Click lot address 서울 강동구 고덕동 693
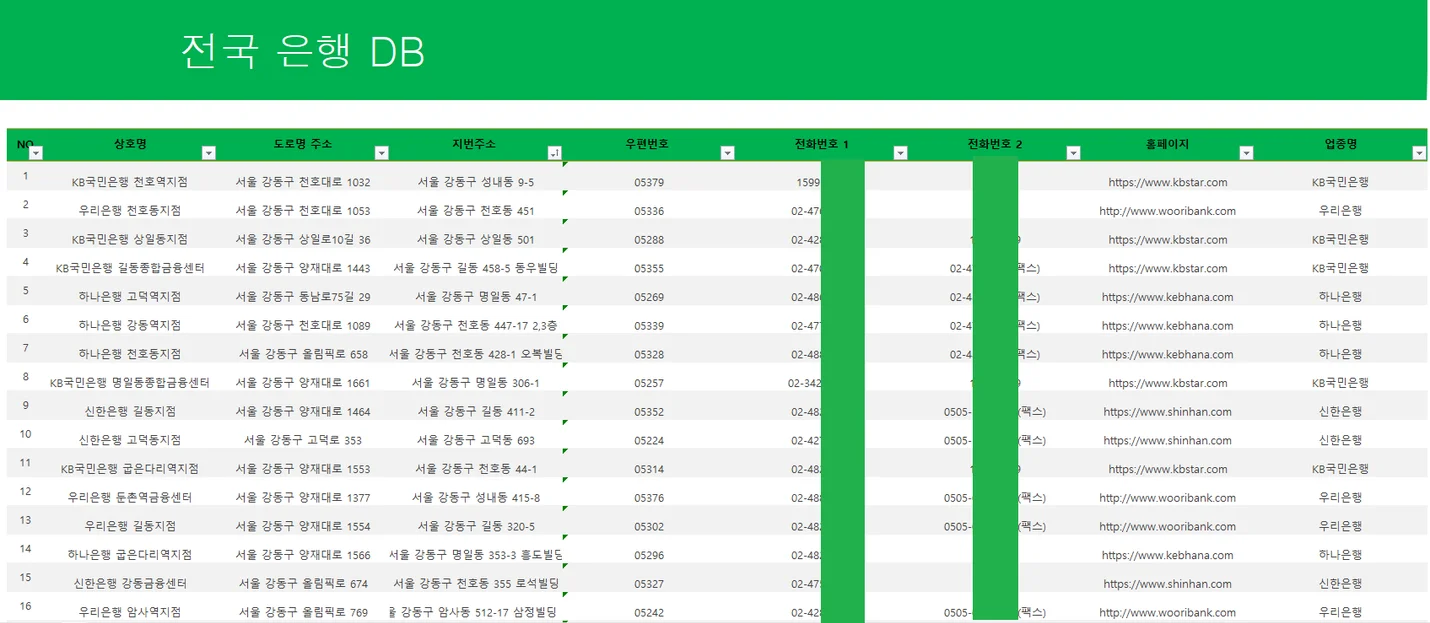 coord(476,440)
